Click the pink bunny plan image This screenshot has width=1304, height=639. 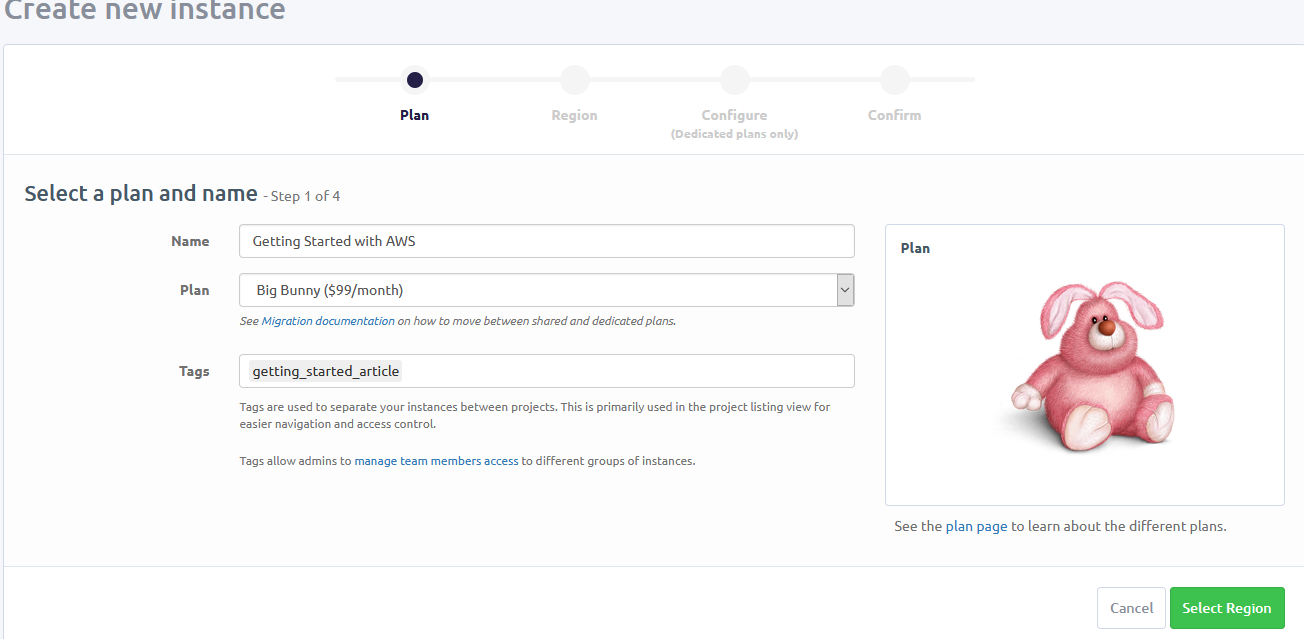[x=1084, y=366]
